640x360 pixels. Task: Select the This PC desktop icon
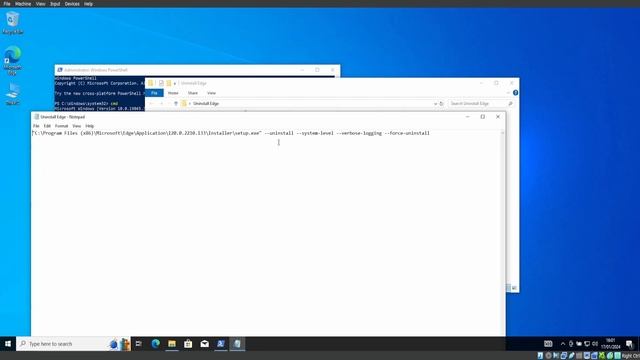(12, 94)
